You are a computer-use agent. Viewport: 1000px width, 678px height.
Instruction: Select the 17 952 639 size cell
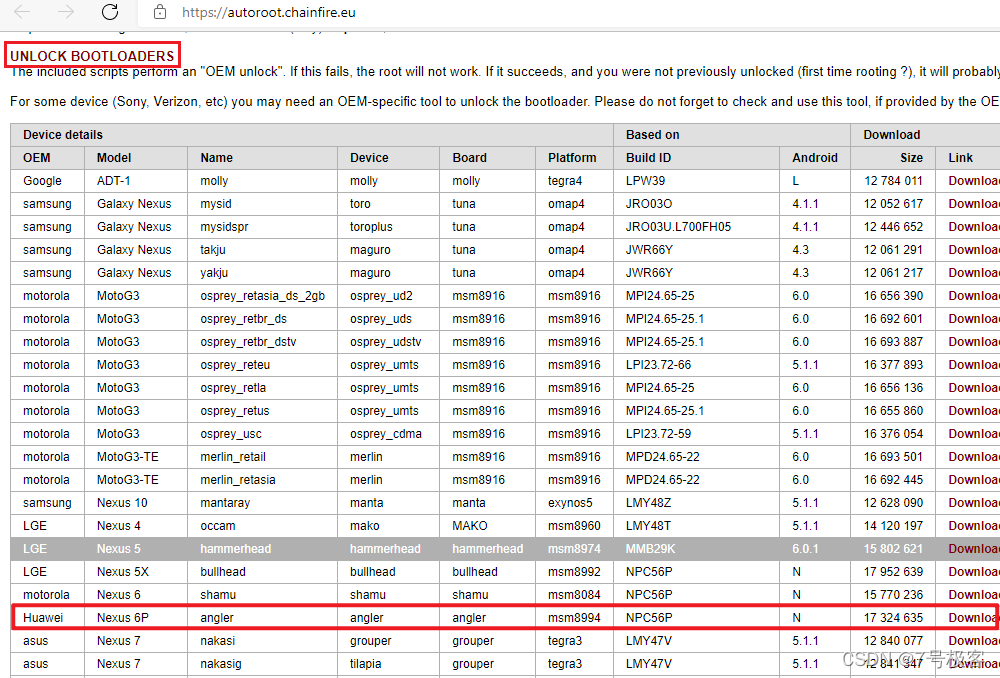click(x=893, y=571)
